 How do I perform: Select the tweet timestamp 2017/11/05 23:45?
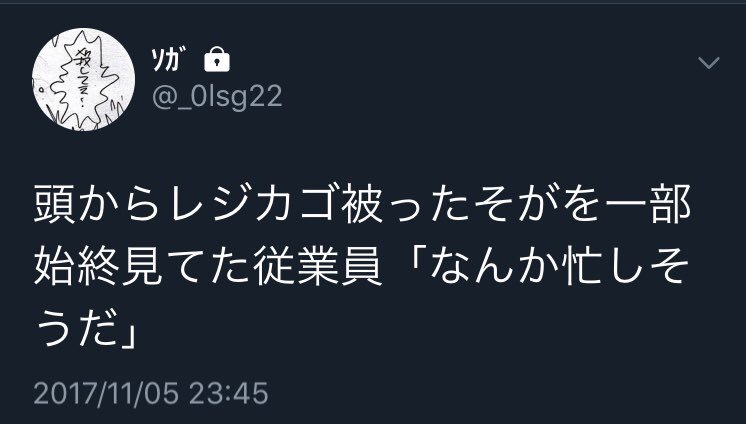151,394
